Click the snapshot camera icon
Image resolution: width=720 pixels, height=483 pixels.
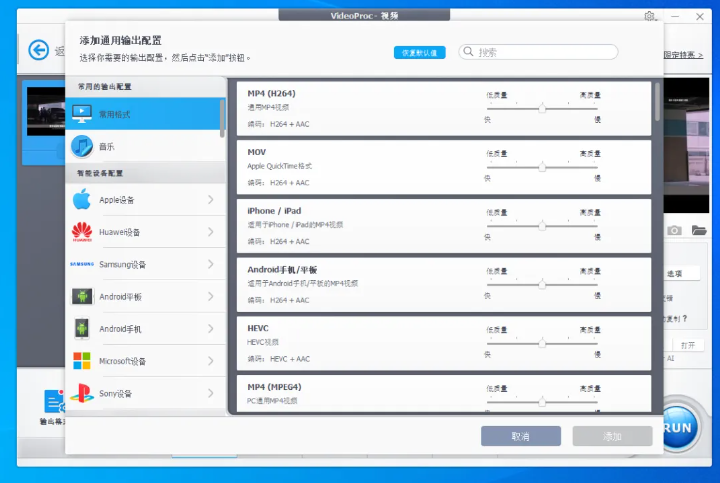(674, 230)
